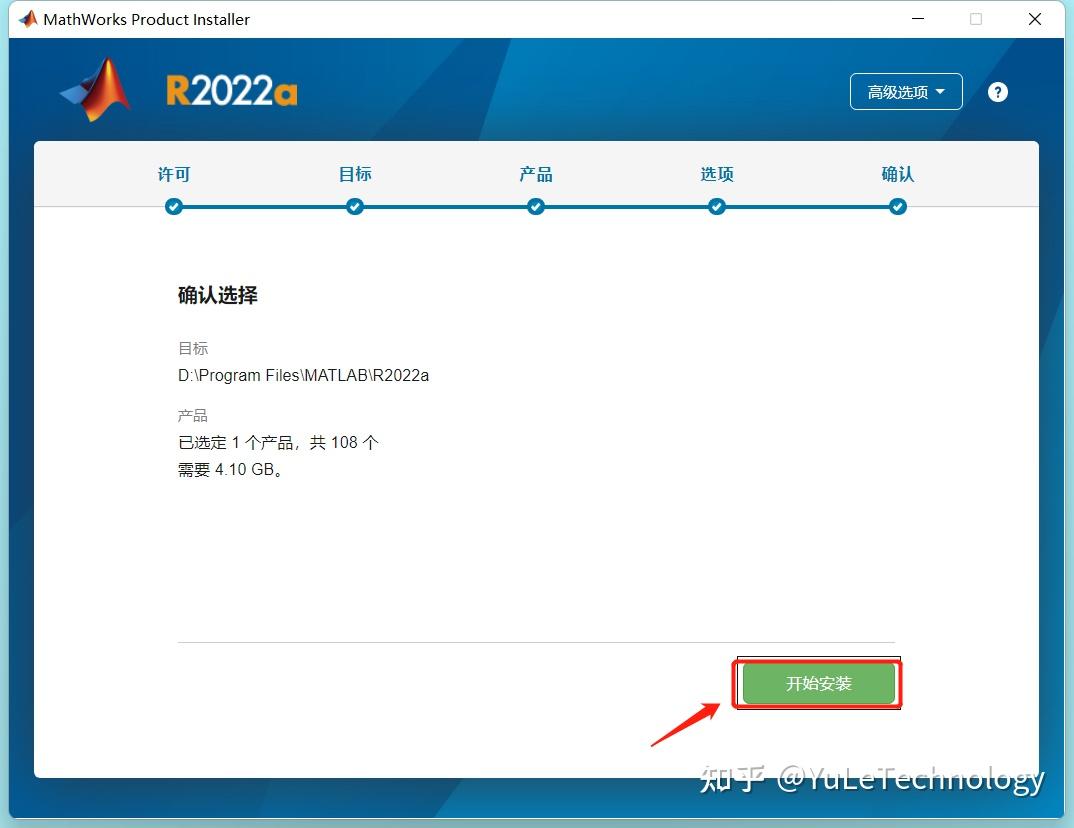Click the 开始安装 button
1074x828 pixels.
click(817, 683)
